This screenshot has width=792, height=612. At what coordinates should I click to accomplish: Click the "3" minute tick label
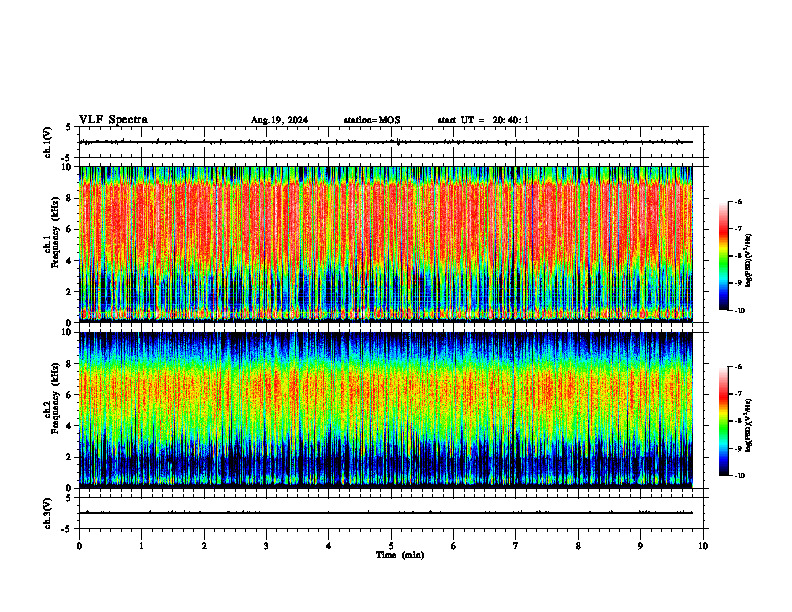266,546
